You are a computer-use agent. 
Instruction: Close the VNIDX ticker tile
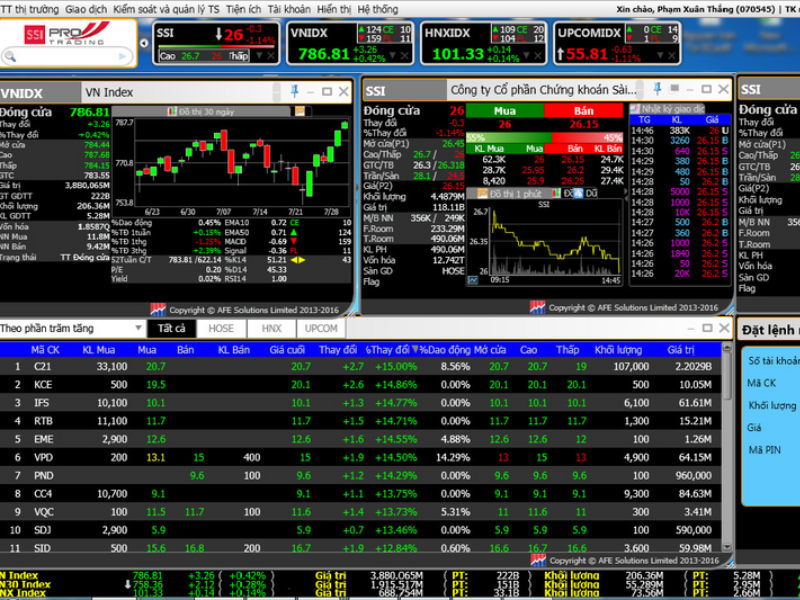coord(405,55)
